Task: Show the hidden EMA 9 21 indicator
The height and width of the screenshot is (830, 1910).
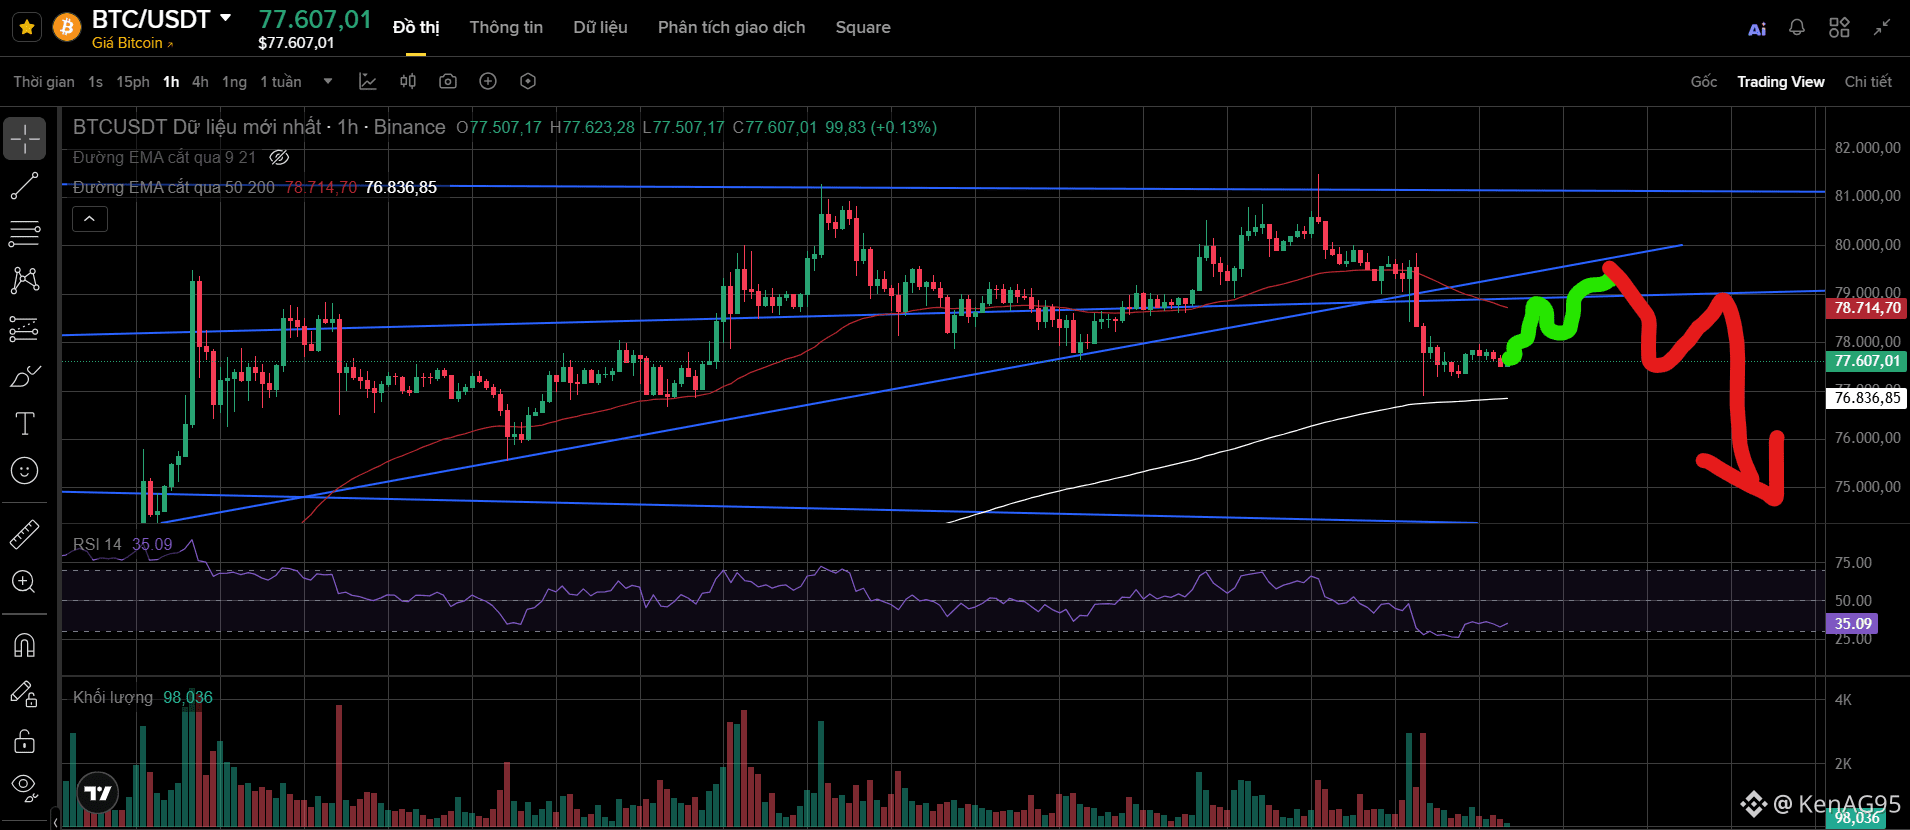Action: pos(280,157)
